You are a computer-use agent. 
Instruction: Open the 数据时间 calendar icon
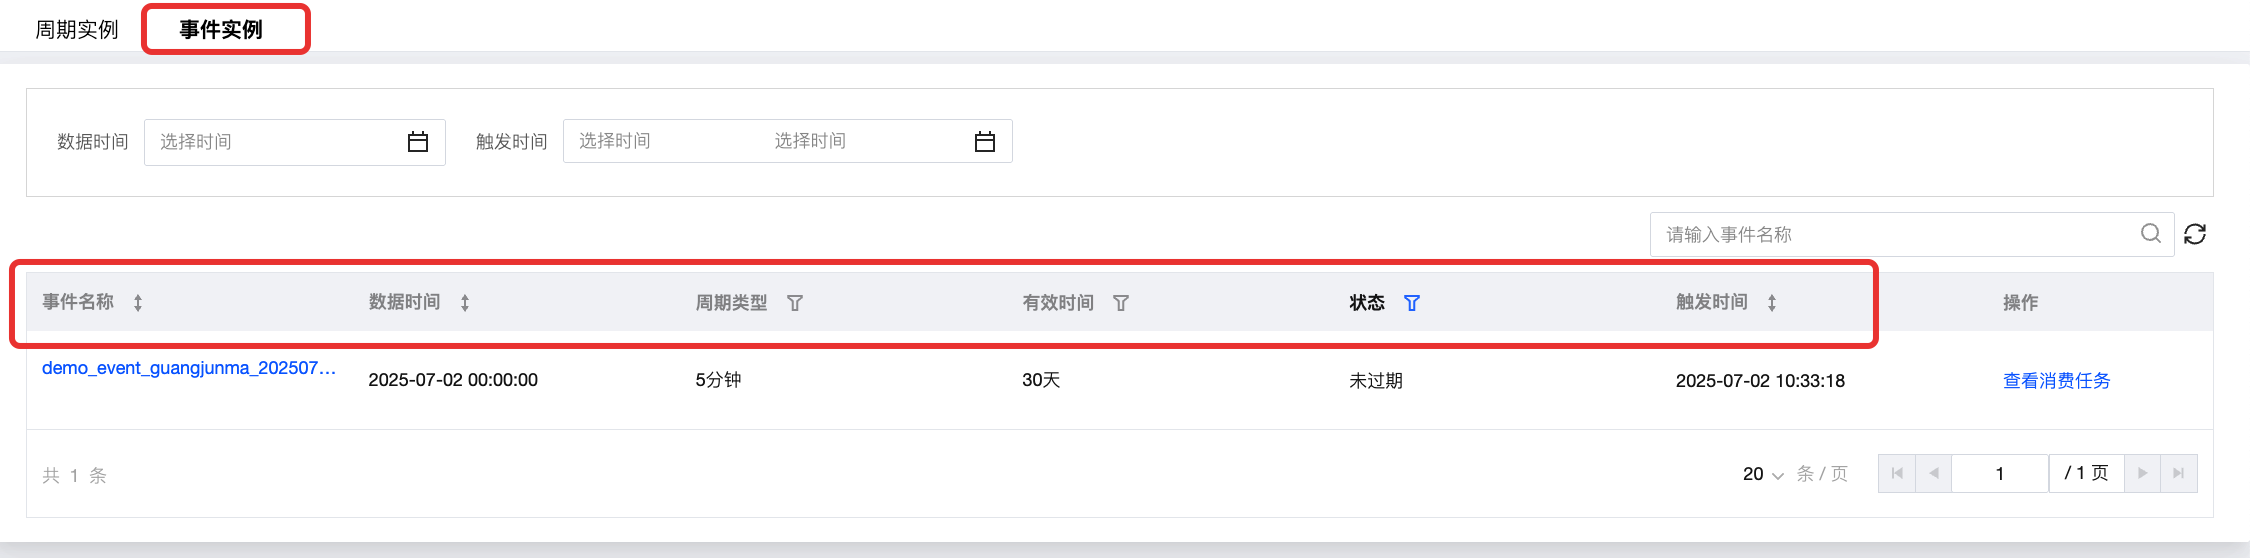point(418,142)
